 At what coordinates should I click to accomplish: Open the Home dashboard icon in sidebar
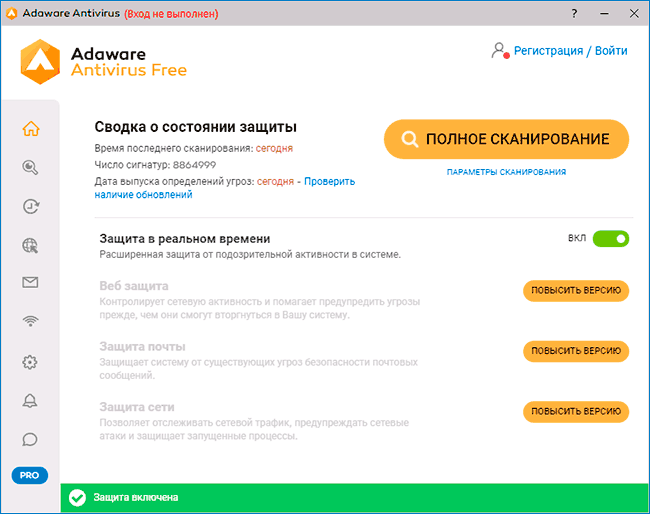31,128
